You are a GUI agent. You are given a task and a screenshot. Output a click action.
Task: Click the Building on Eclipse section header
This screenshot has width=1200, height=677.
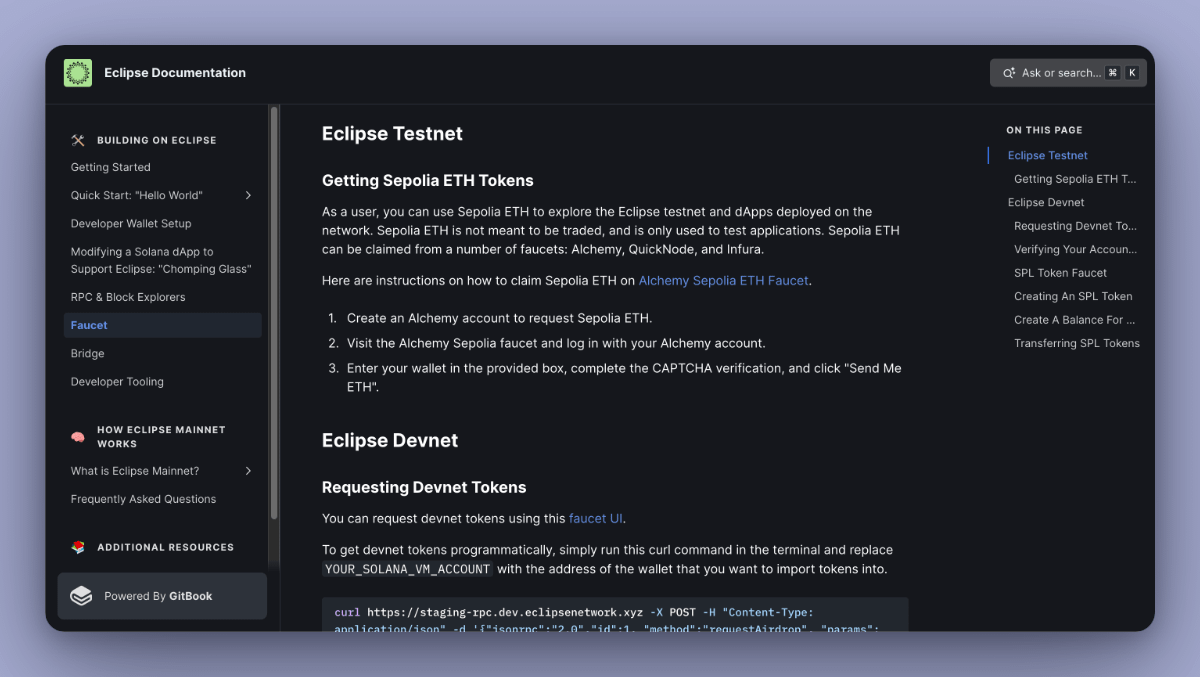point(157,140)
